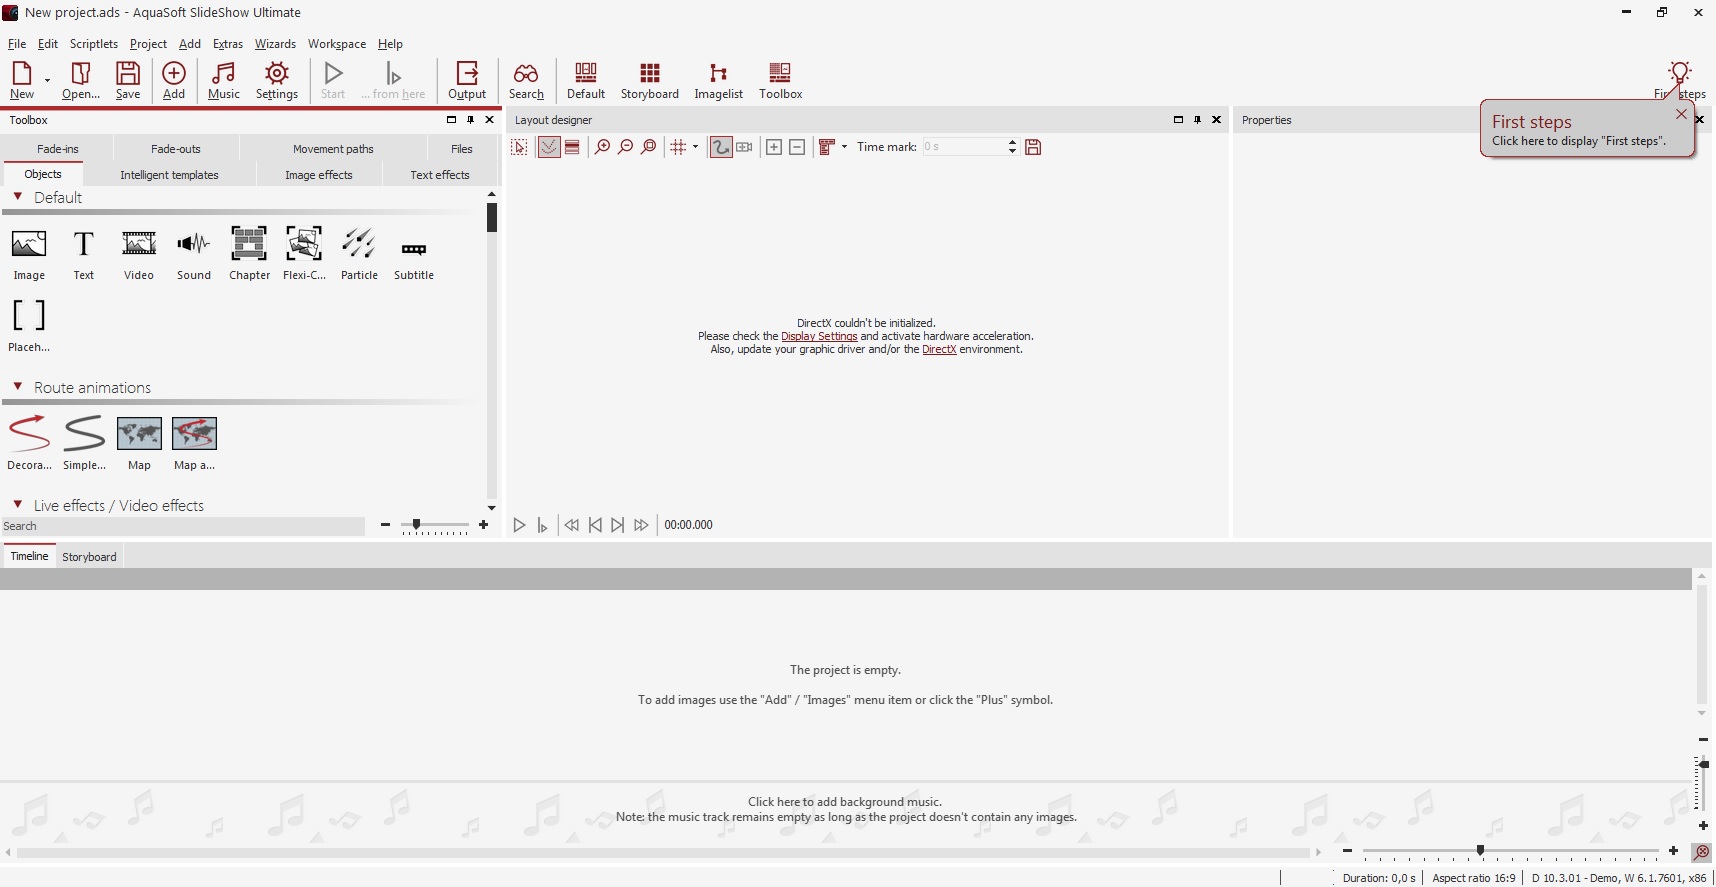Viewport: 1716px width, 887px height.
Task: Toggle the curved path edit mode button
Action: [721, 147]
